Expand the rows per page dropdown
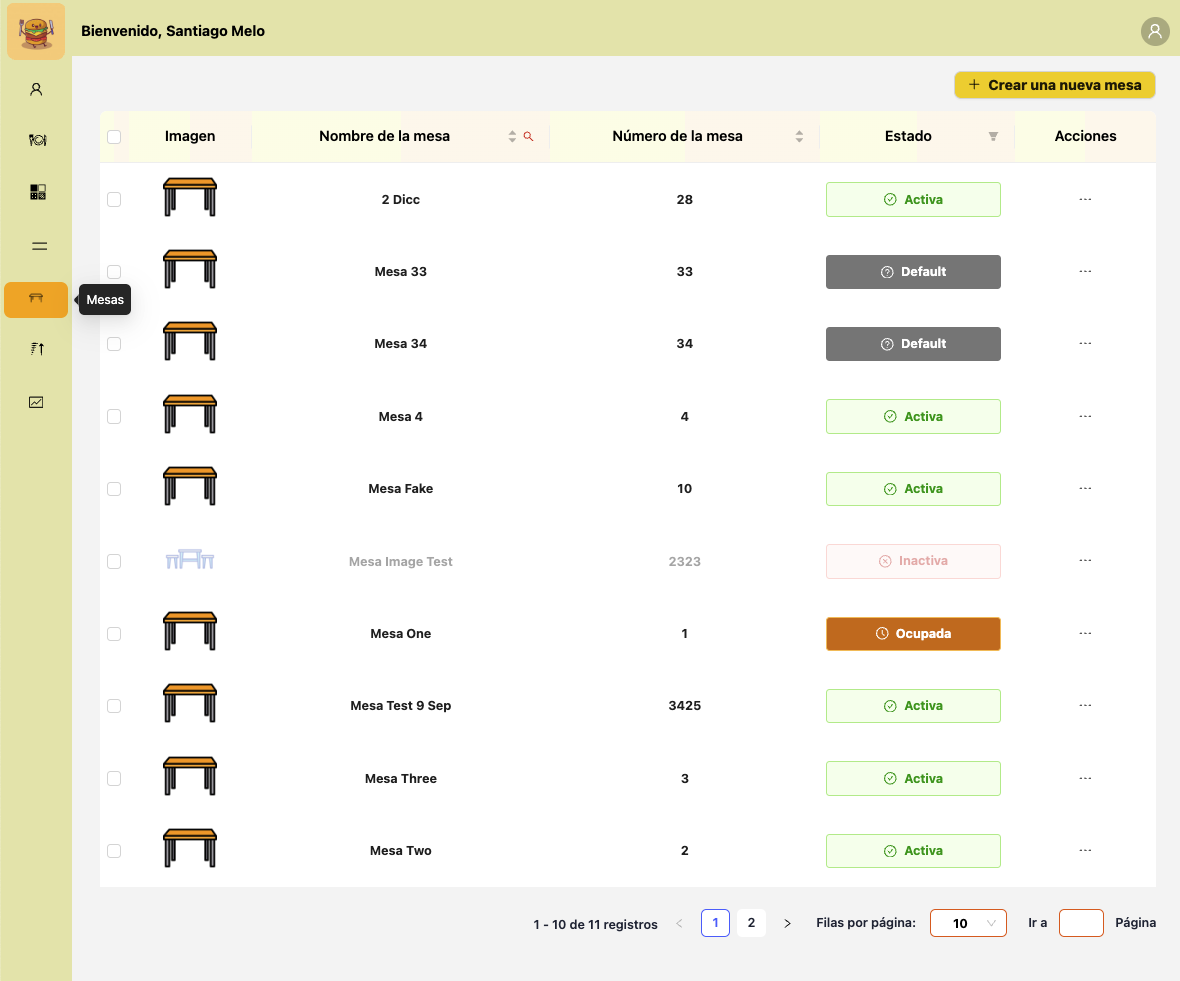The width and height of the screenshot is (1180, 981). 967,923
